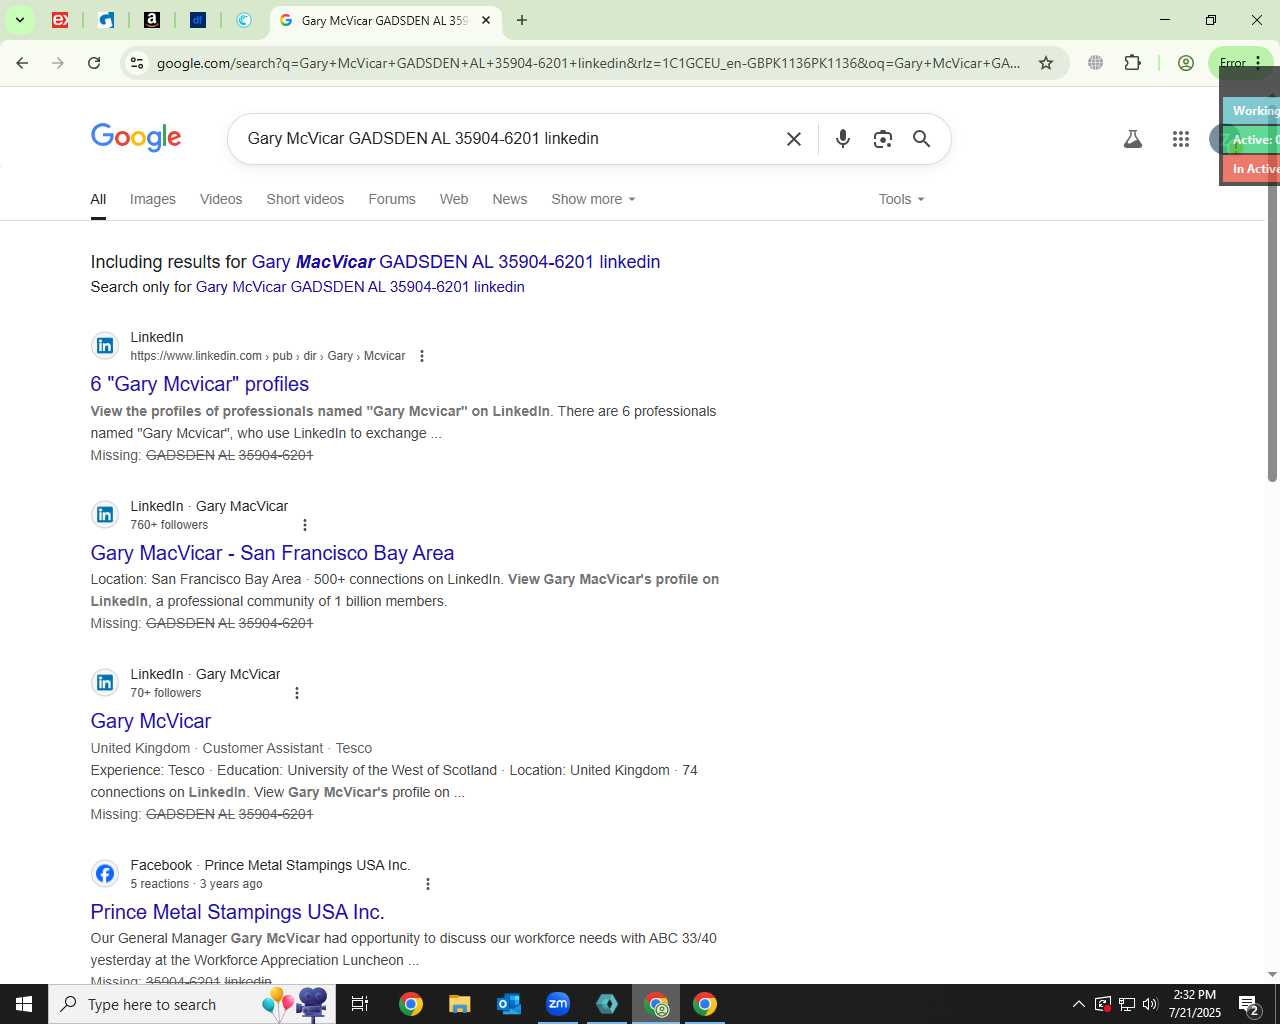
Task: Select the All results tab
Action: (x=98, y=199)
